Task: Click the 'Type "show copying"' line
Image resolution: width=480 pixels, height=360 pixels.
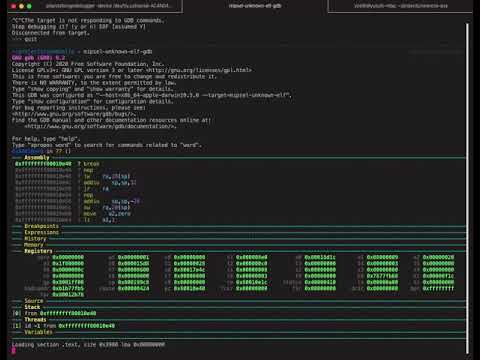Action: 93,89
